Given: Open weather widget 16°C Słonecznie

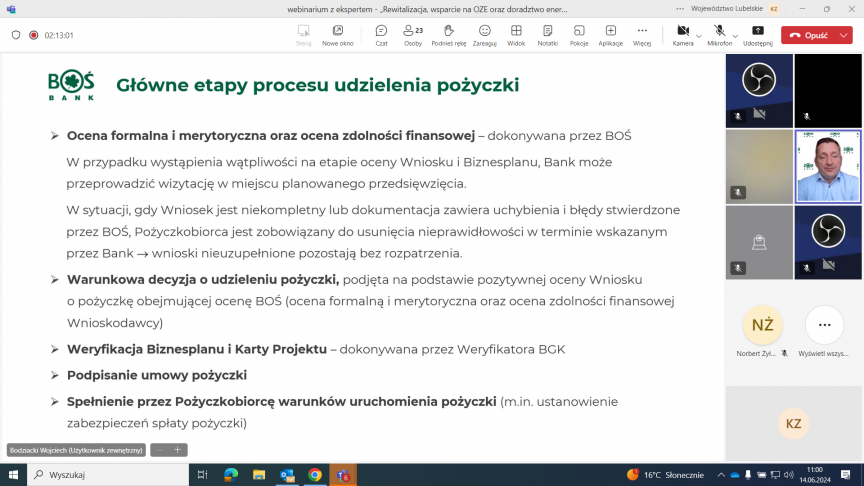Looking at the screenshot, I should tap(665, 474).
